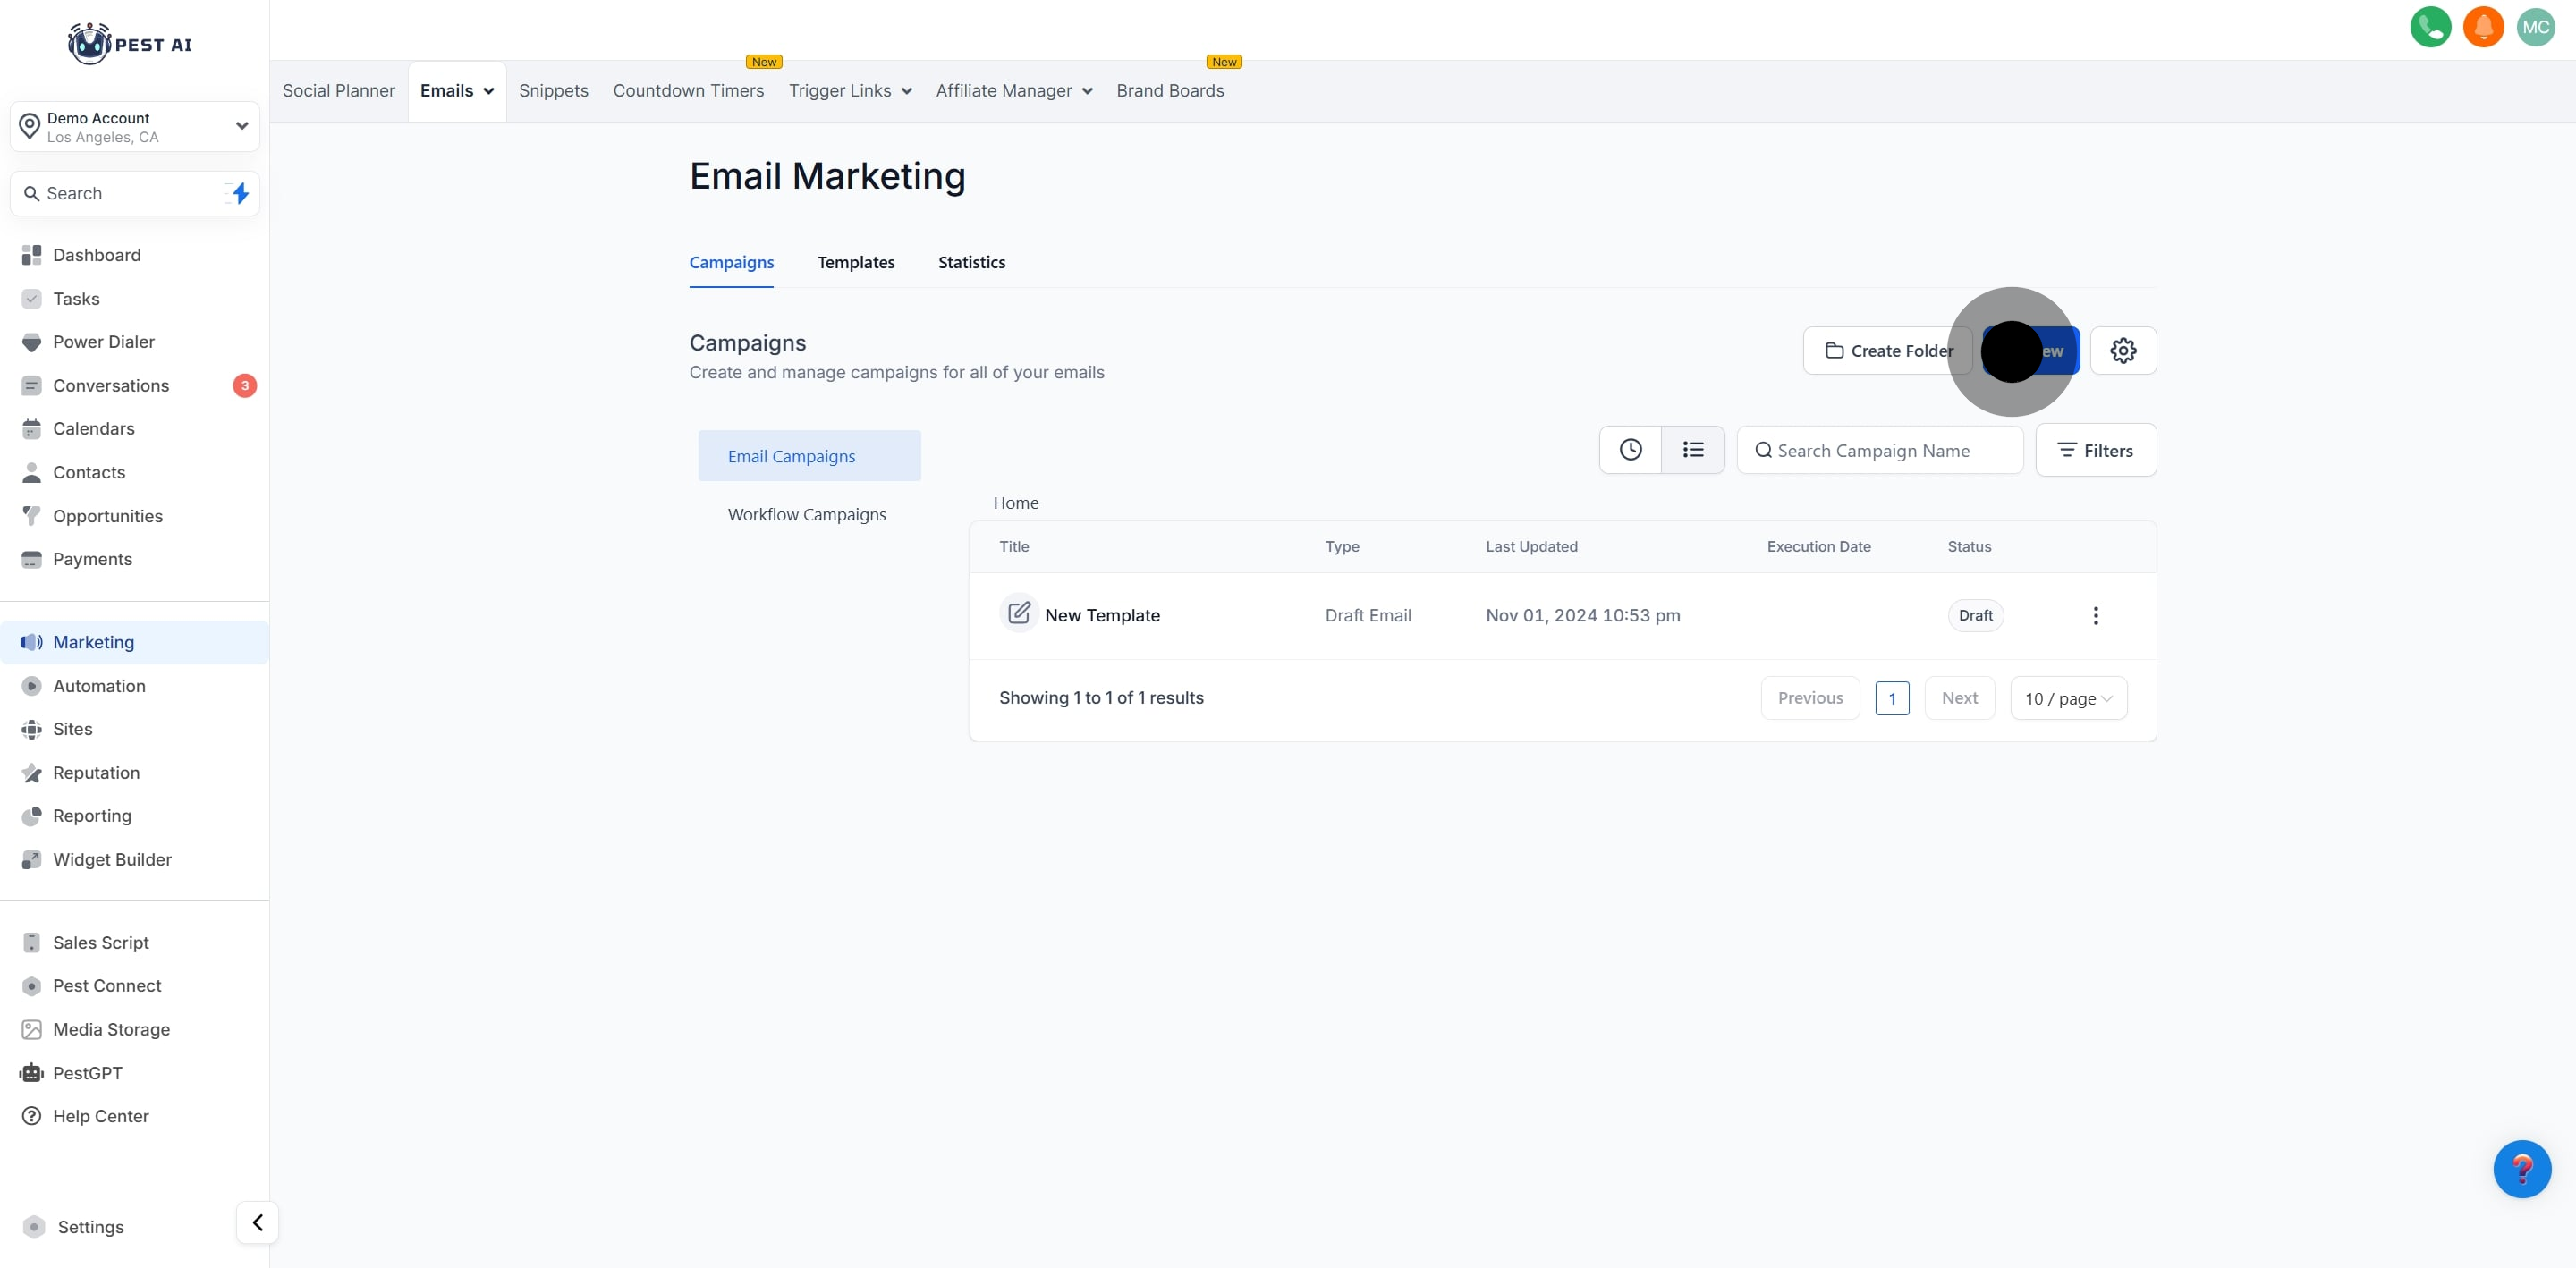The height and width of the screenshot is (1268, 2576).
Task: Select Workflow Campaigns category
Action: click(x=806, y=515)
